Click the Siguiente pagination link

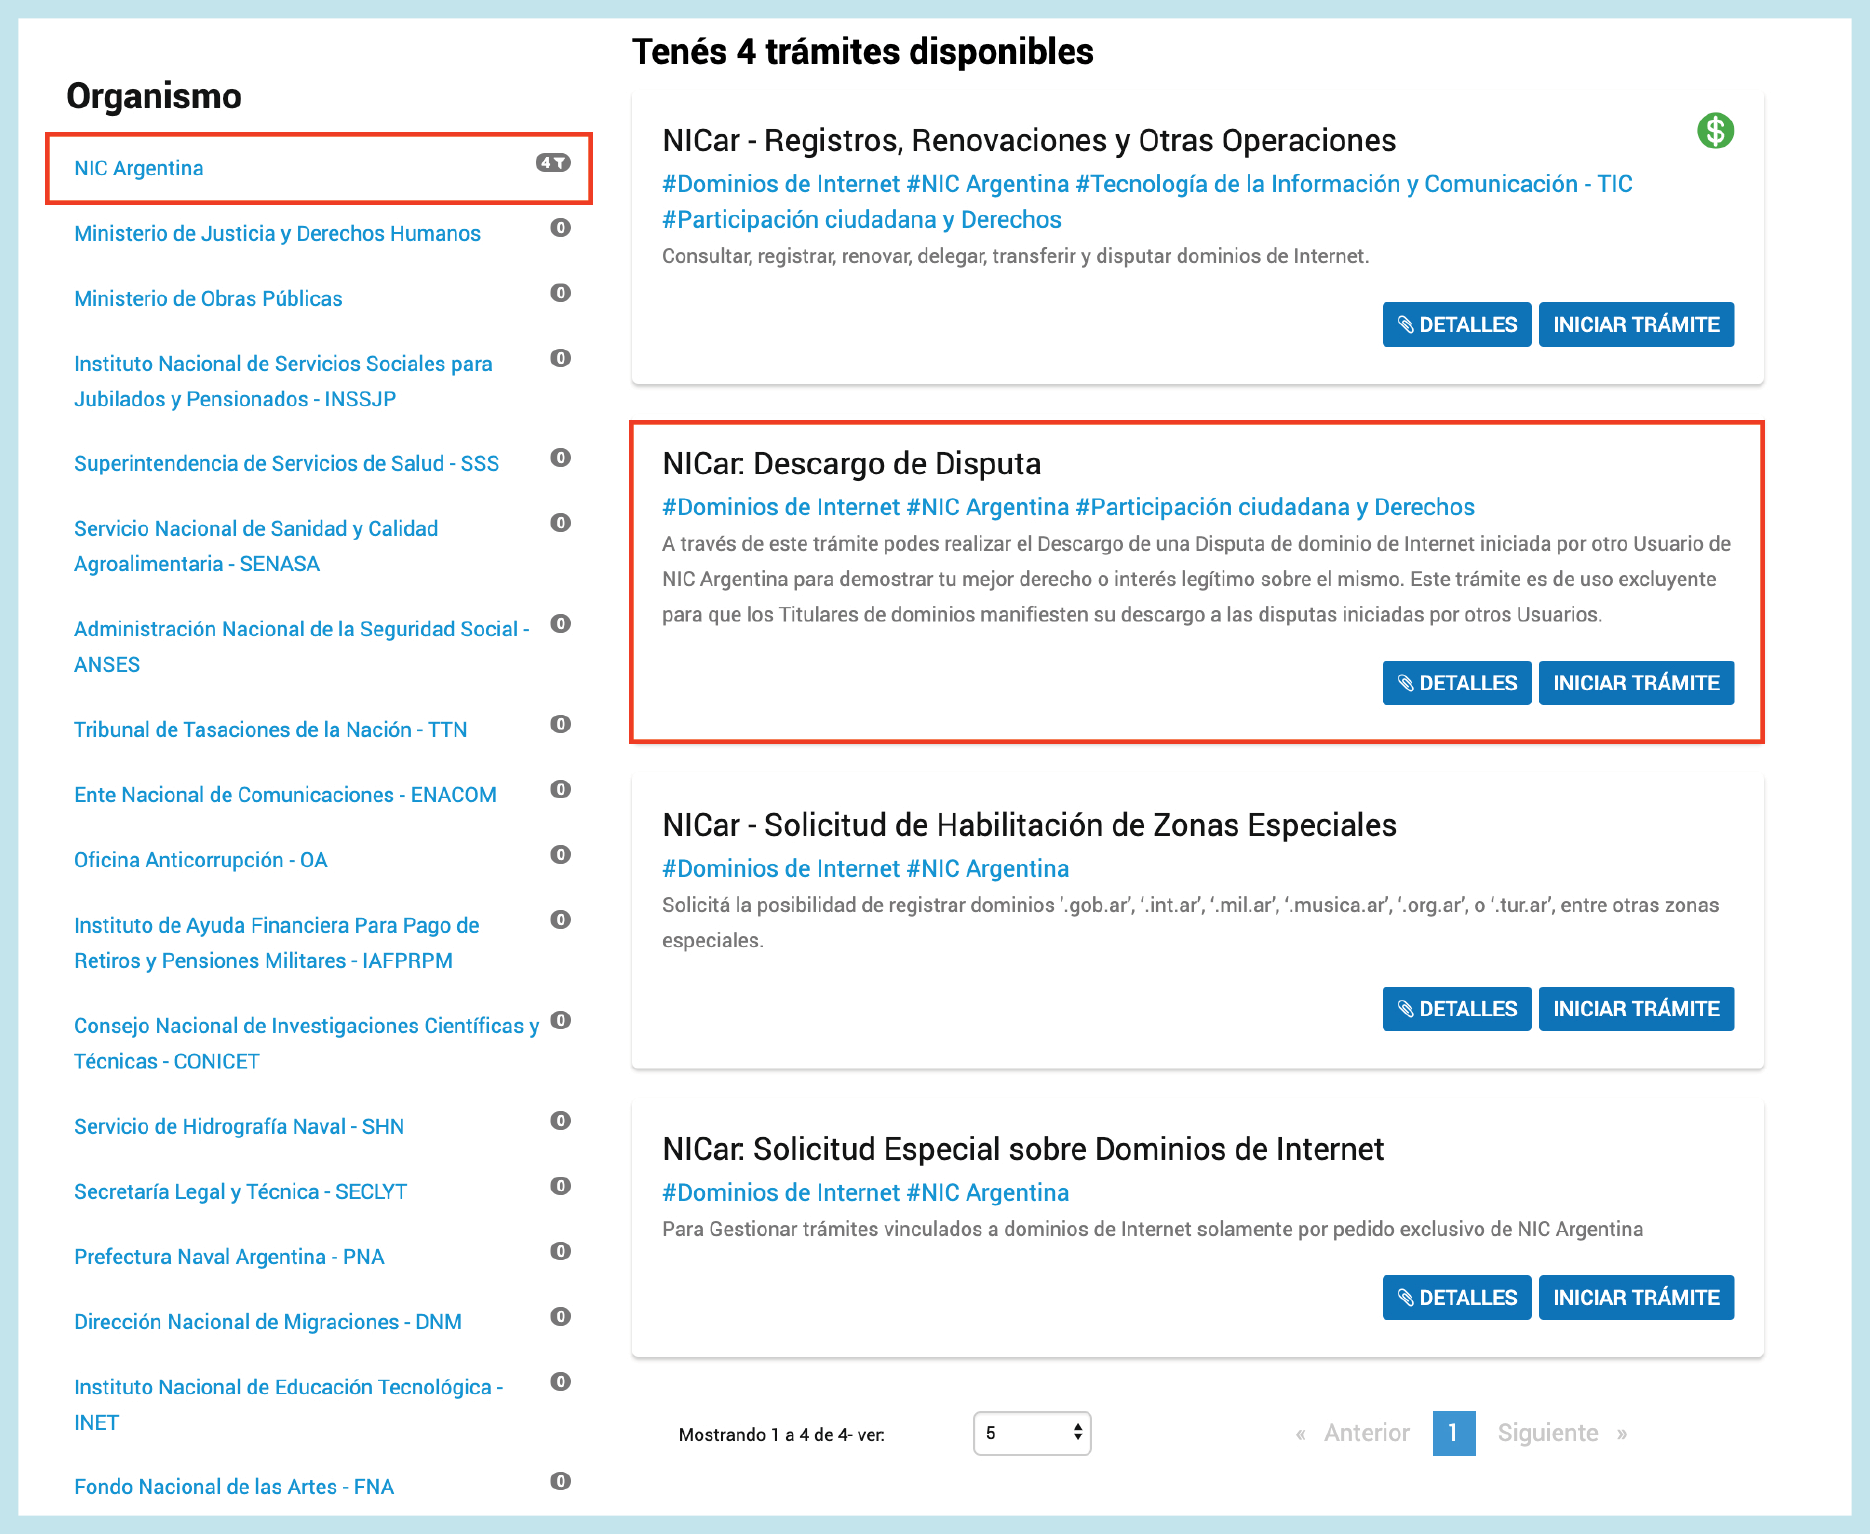tap(1548, 1433)
